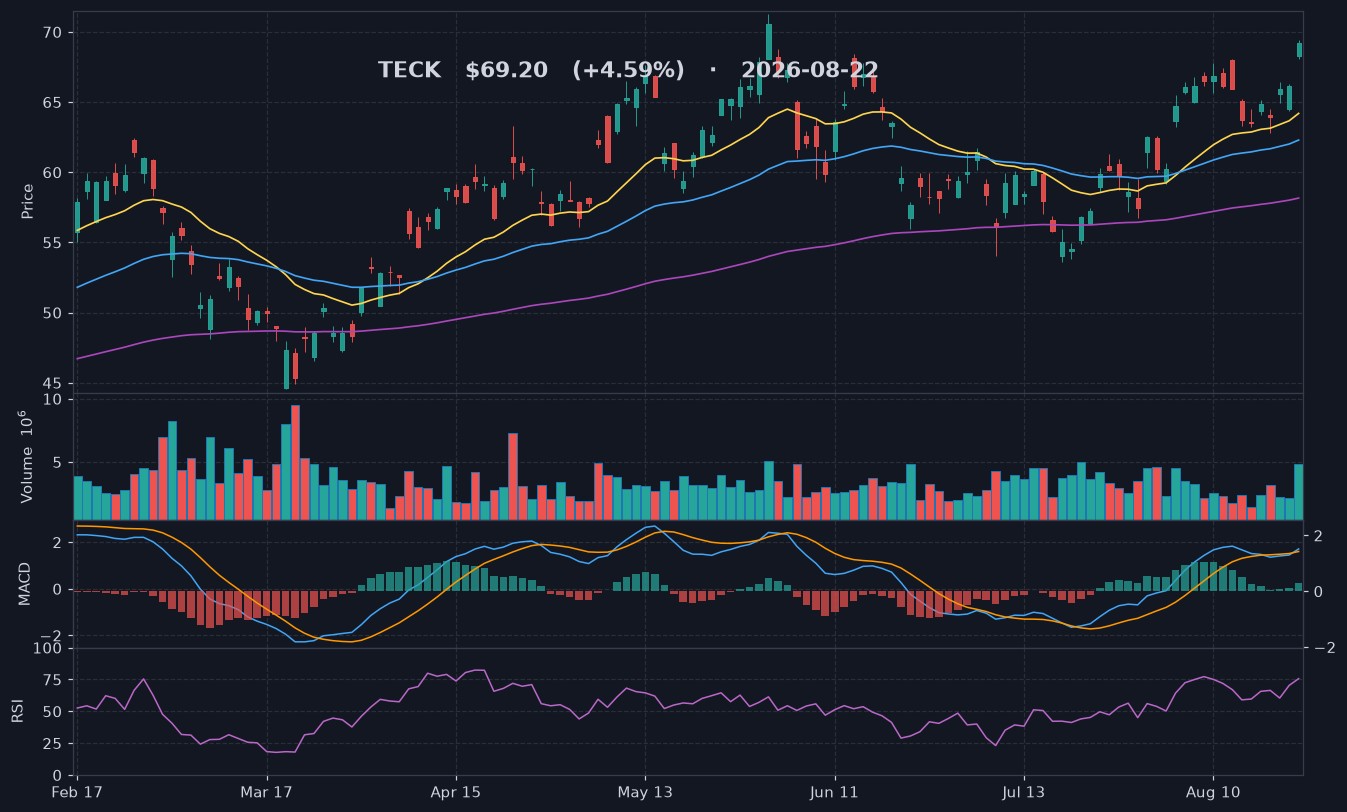Click the 65 price axis tick

point(52,103)
